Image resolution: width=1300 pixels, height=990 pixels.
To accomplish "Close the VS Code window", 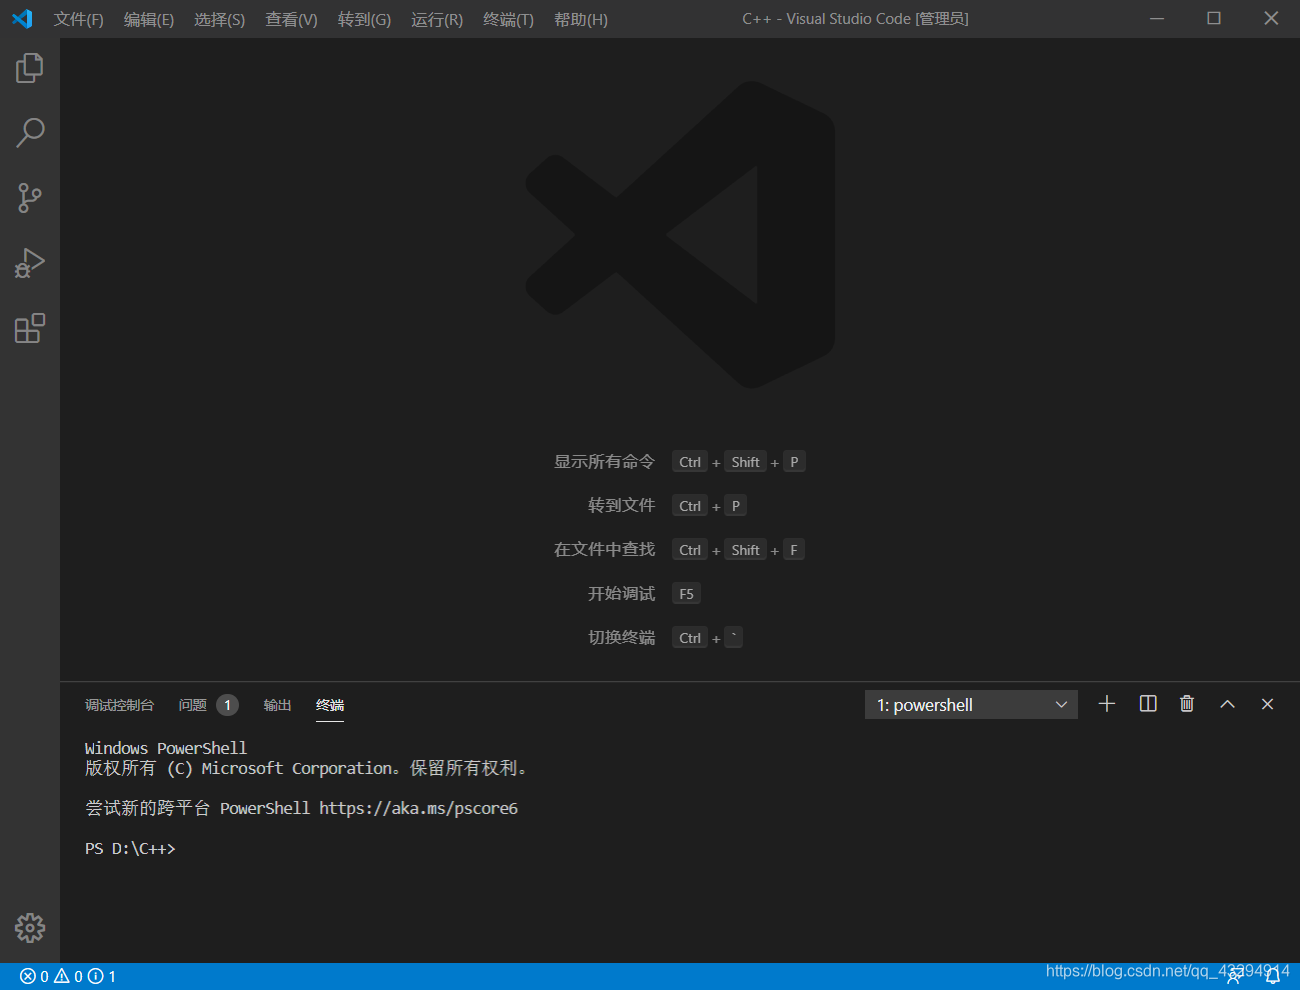I will tap(1271, 19).
